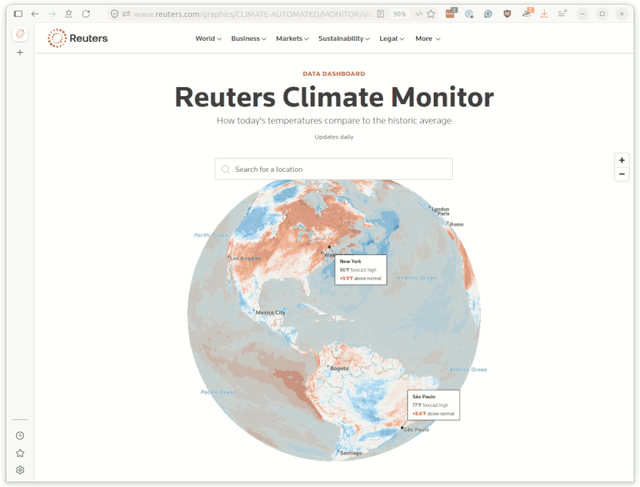The height and width of the screenshot is (487, 640).
Task: Click the Santiago label on globe
Action: (351, 453)
